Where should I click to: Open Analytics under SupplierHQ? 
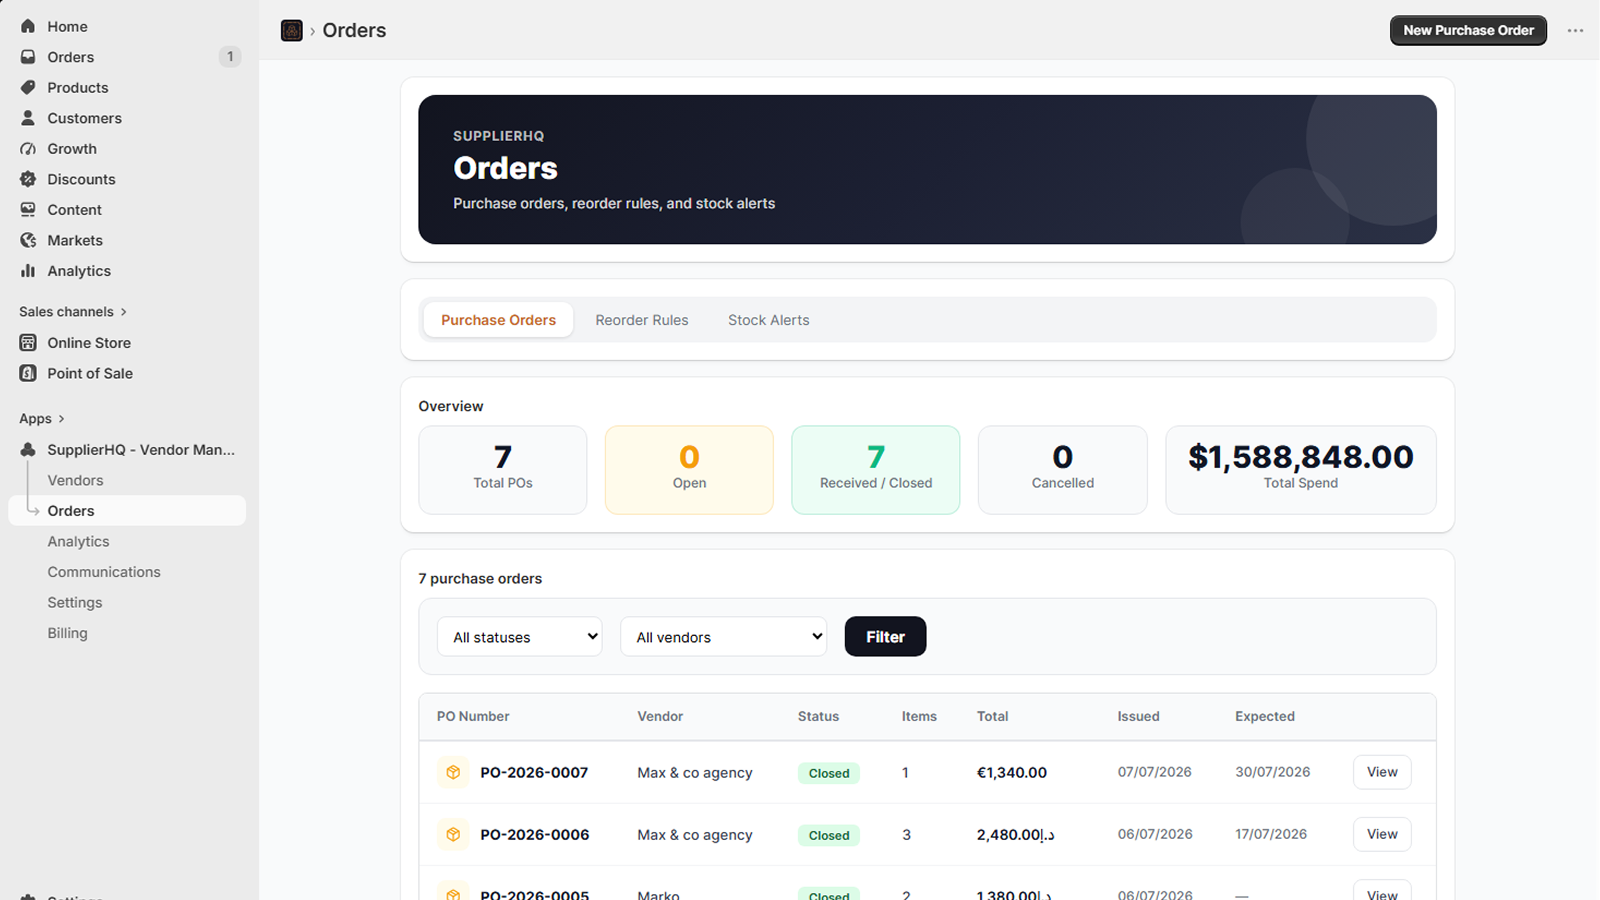pyautogui.click(x=79, y=542)
